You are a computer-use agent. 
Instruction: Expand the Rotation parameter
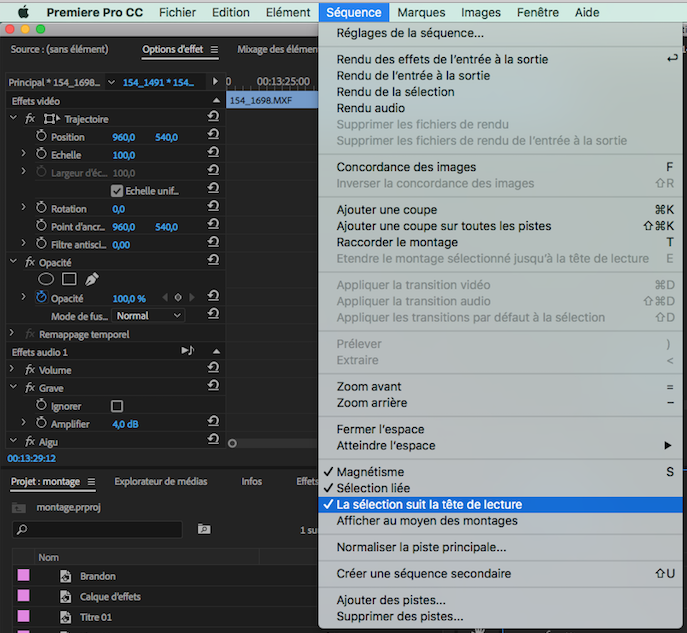(x=24, y=207)
